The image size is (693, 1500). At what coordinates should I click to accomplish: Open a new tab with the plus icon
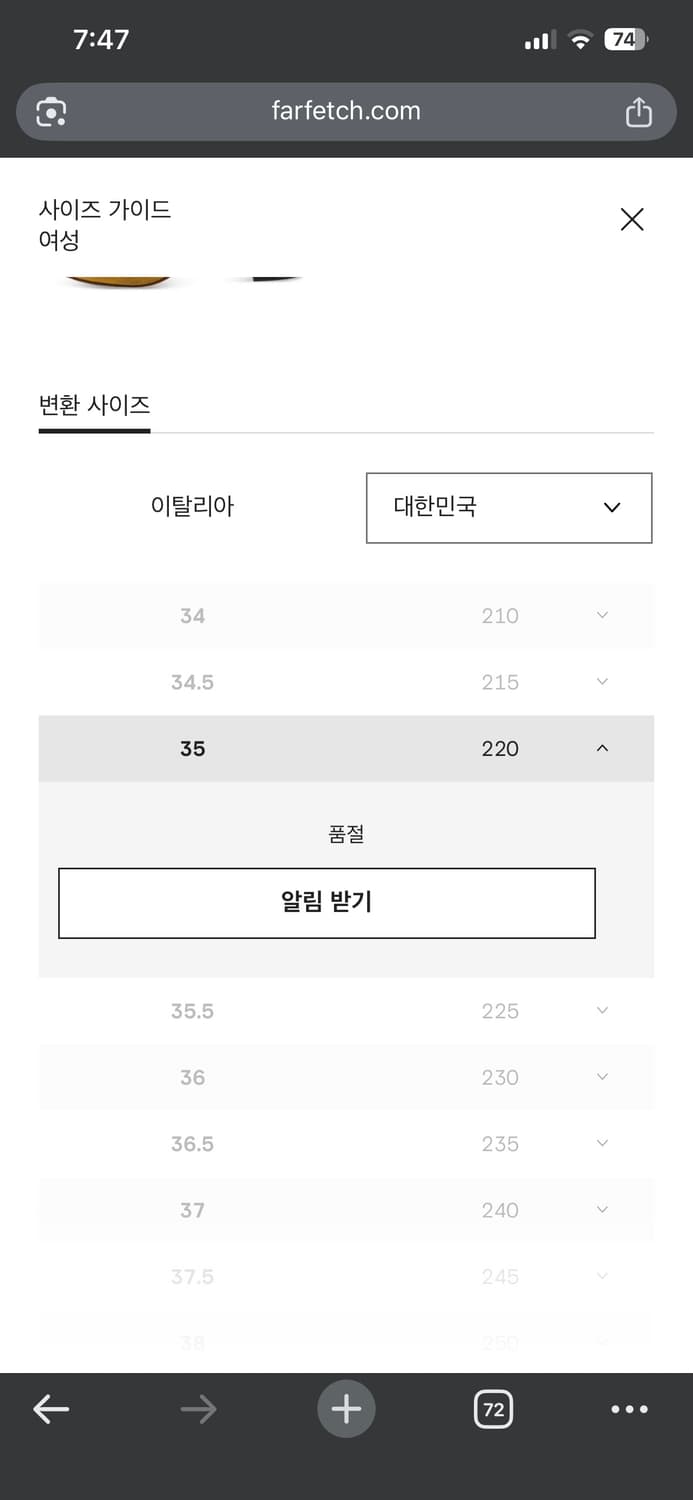(x=346, y=1409)
